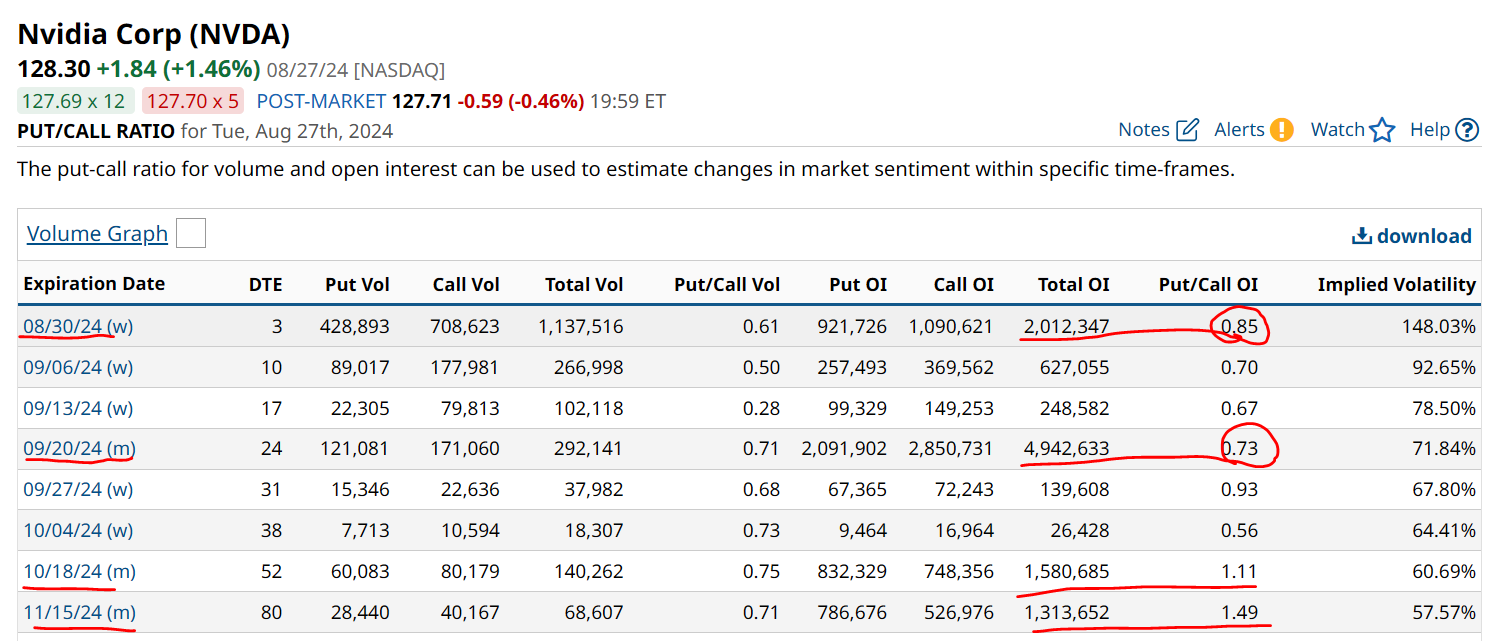Click the POST-MARKET label
Viewport: 1486px width, 641px height.
[321, 101]
